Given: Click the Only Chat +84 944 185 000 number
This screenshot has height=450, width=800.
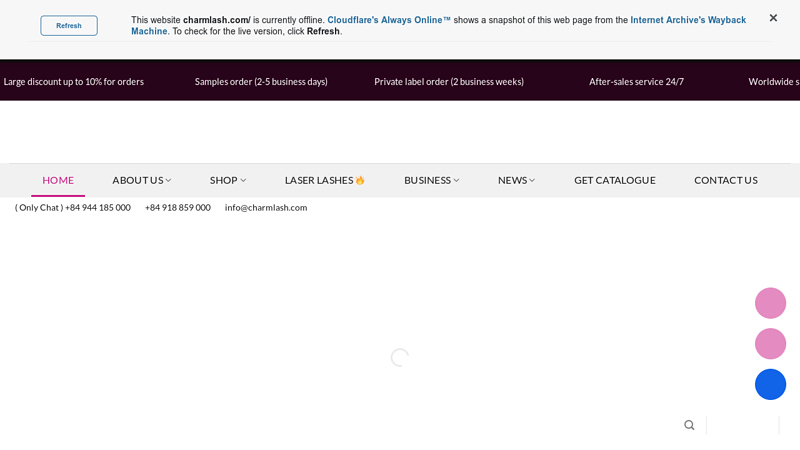Looking at the screenshot, I should pos(72,208).
